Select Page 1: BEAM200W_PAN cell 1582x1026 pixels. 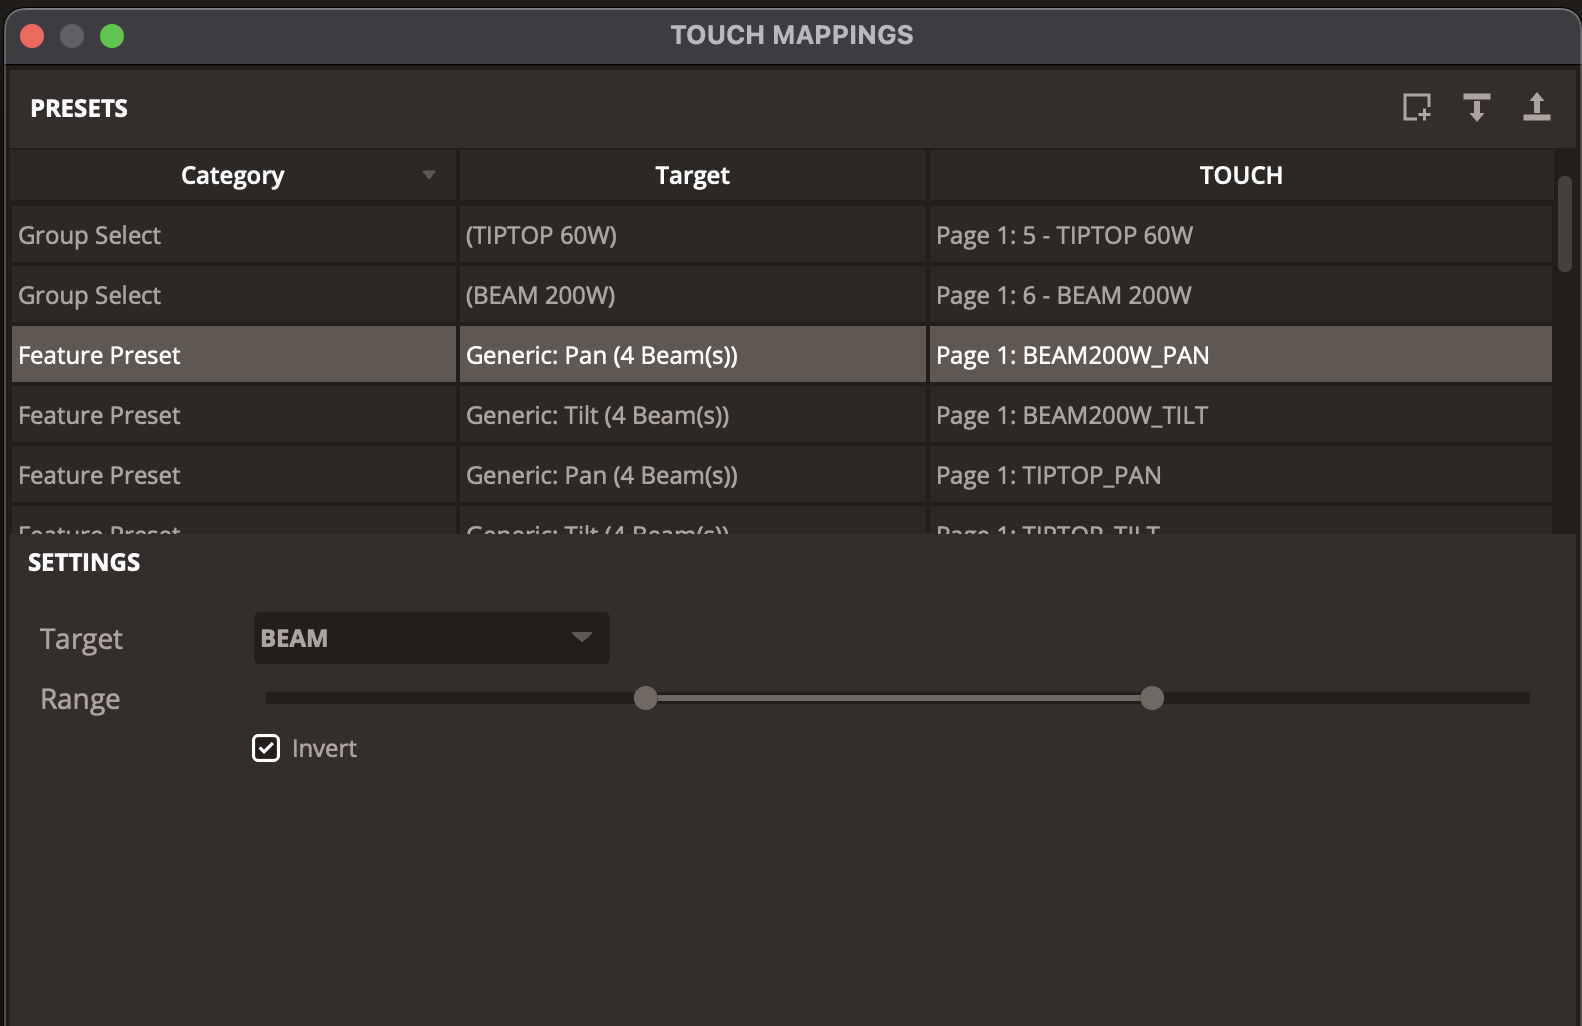pos(1241,355)
